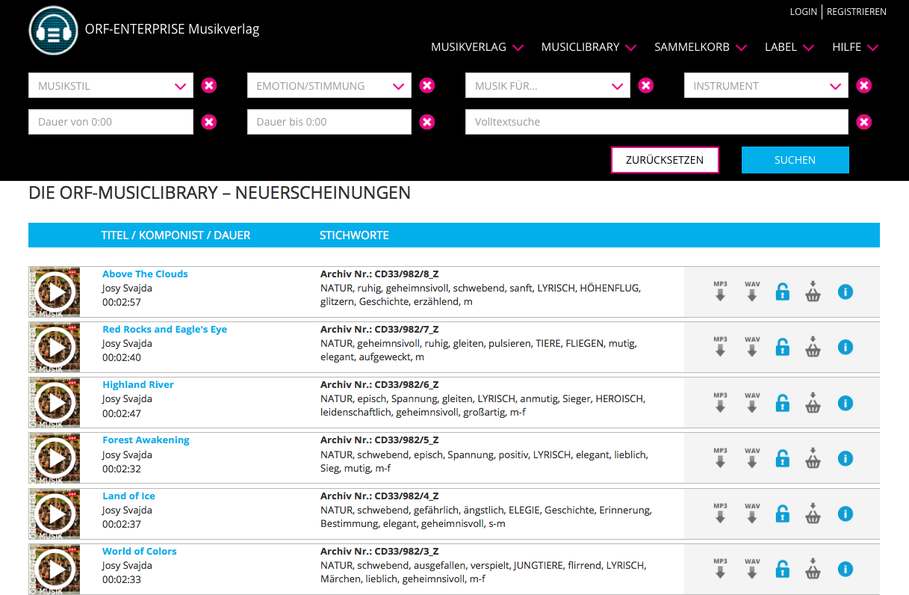The height and width of the screenshot is (595, 909).
Task: Play the track Forest Awakening
Action: 55,458
